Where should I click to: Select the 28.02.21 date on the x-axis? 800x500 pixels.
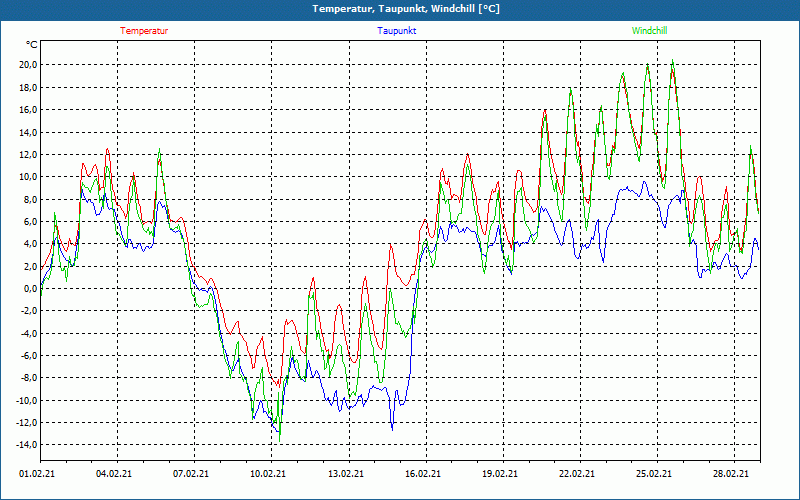[x=731, y=475]
